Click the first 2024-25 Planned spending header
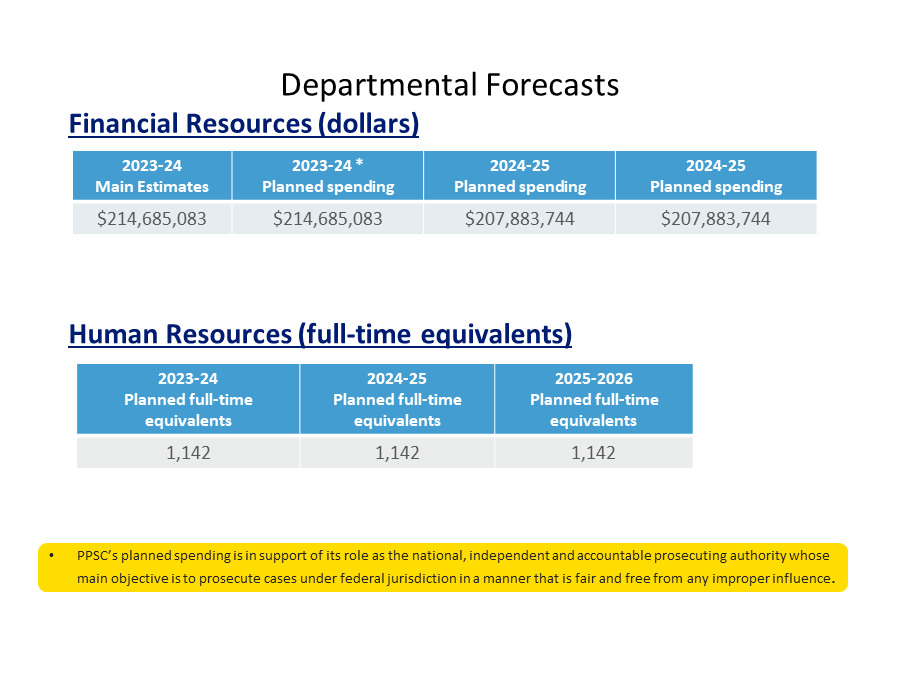This screenshot has height=675, width=900. (519, 175)
